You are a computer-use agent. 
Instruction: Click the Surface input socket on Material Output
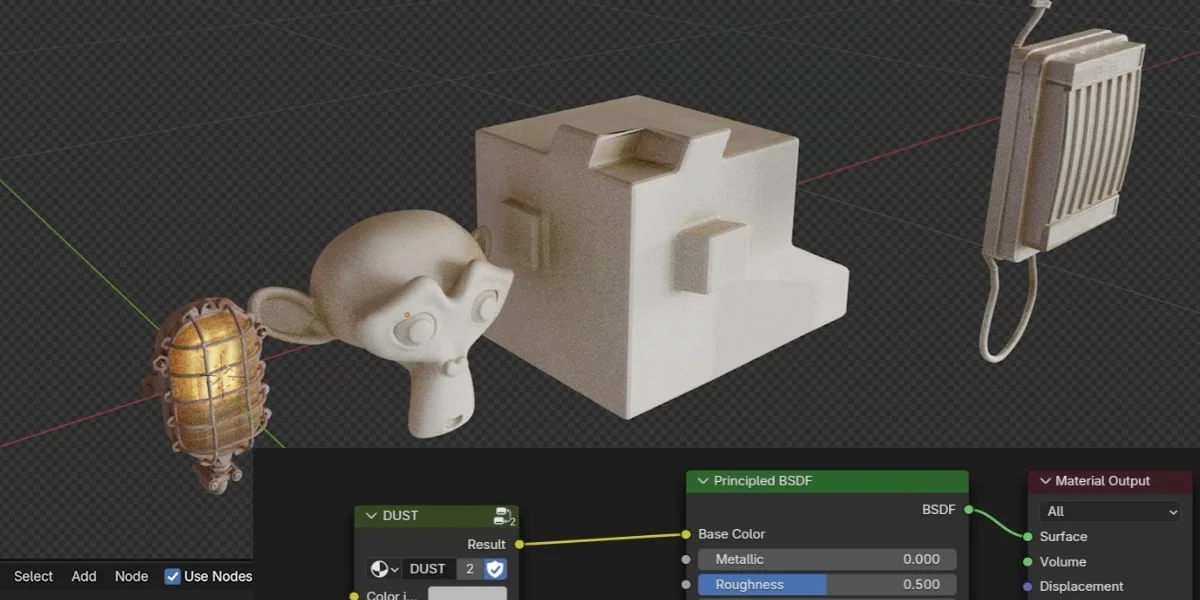pyautogui.click(x=1026, y=537)
